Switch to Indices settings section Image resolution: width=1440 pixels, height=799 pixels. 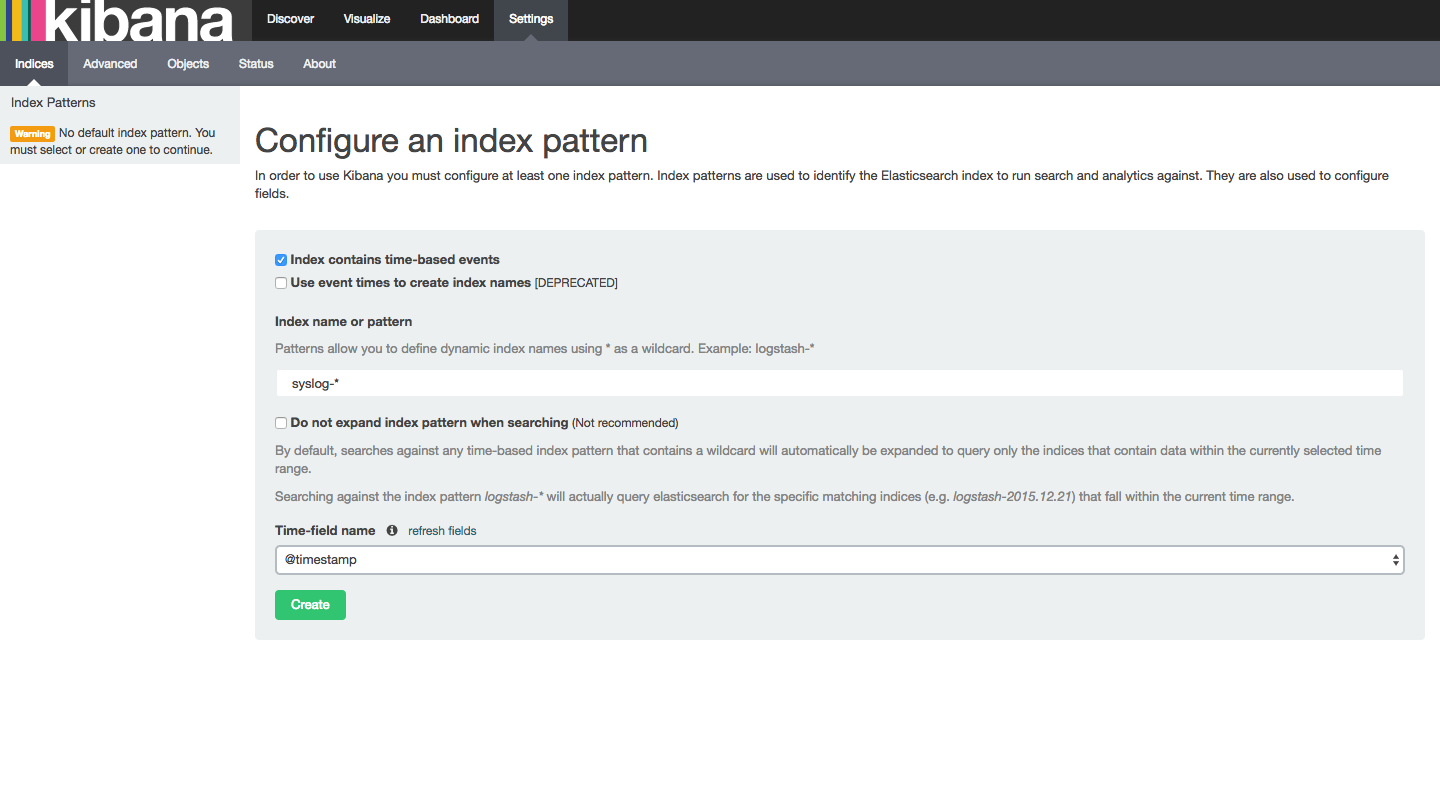coord(34,64)
